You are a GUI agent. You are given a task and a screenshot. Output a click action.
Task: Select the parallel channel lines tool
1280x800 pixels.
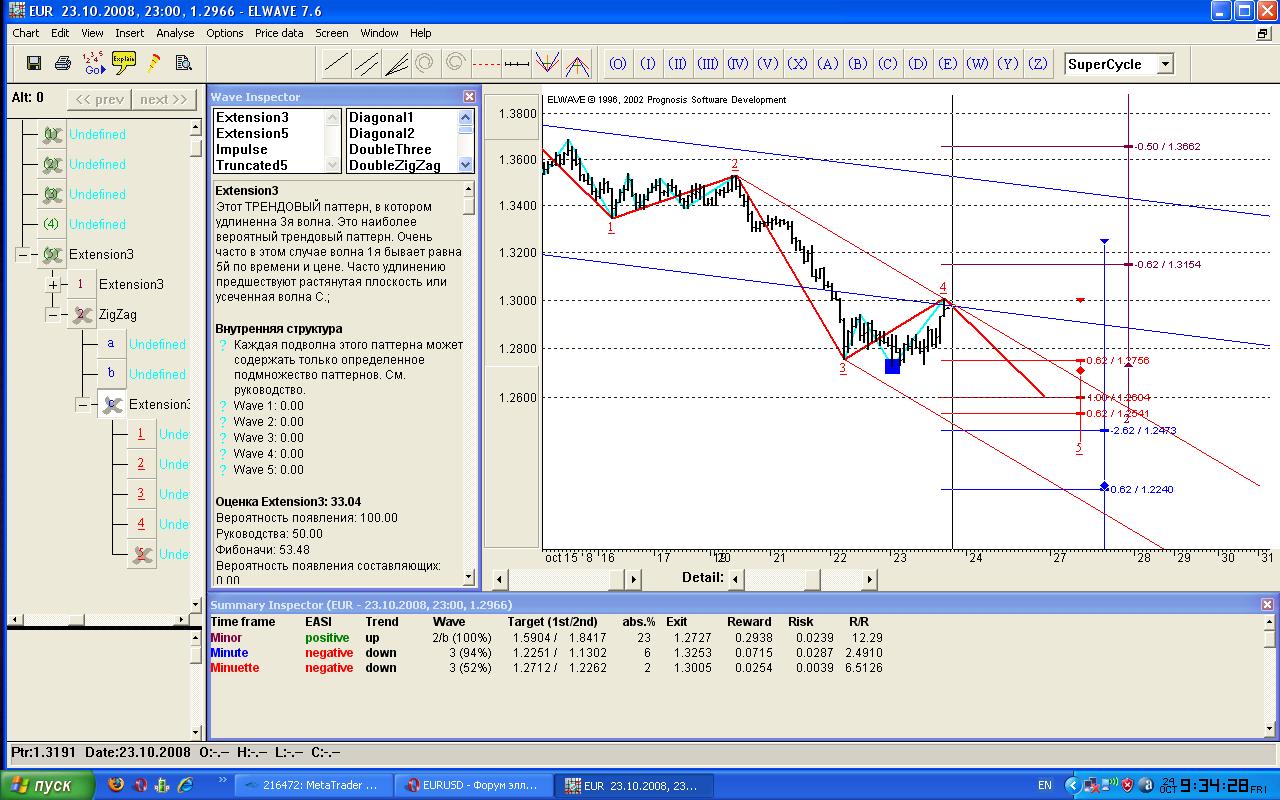367,64
